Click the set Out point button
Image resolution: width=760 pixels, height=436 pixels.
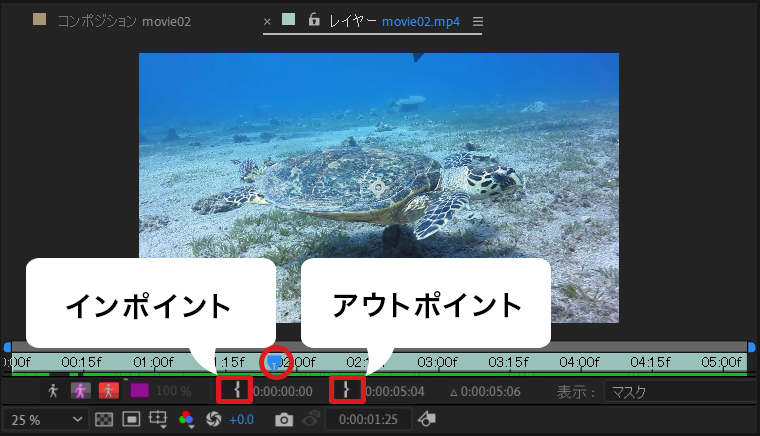(x=346, y=390)
